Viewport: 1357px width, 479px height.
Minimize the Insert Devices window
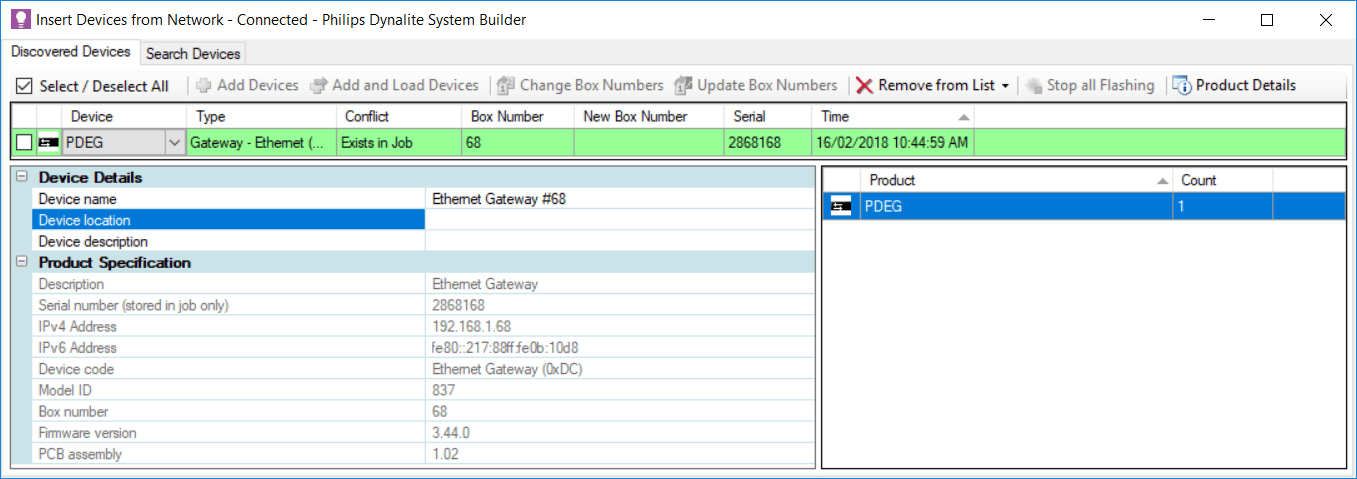pyautogui.click(x=1209, y=20)
